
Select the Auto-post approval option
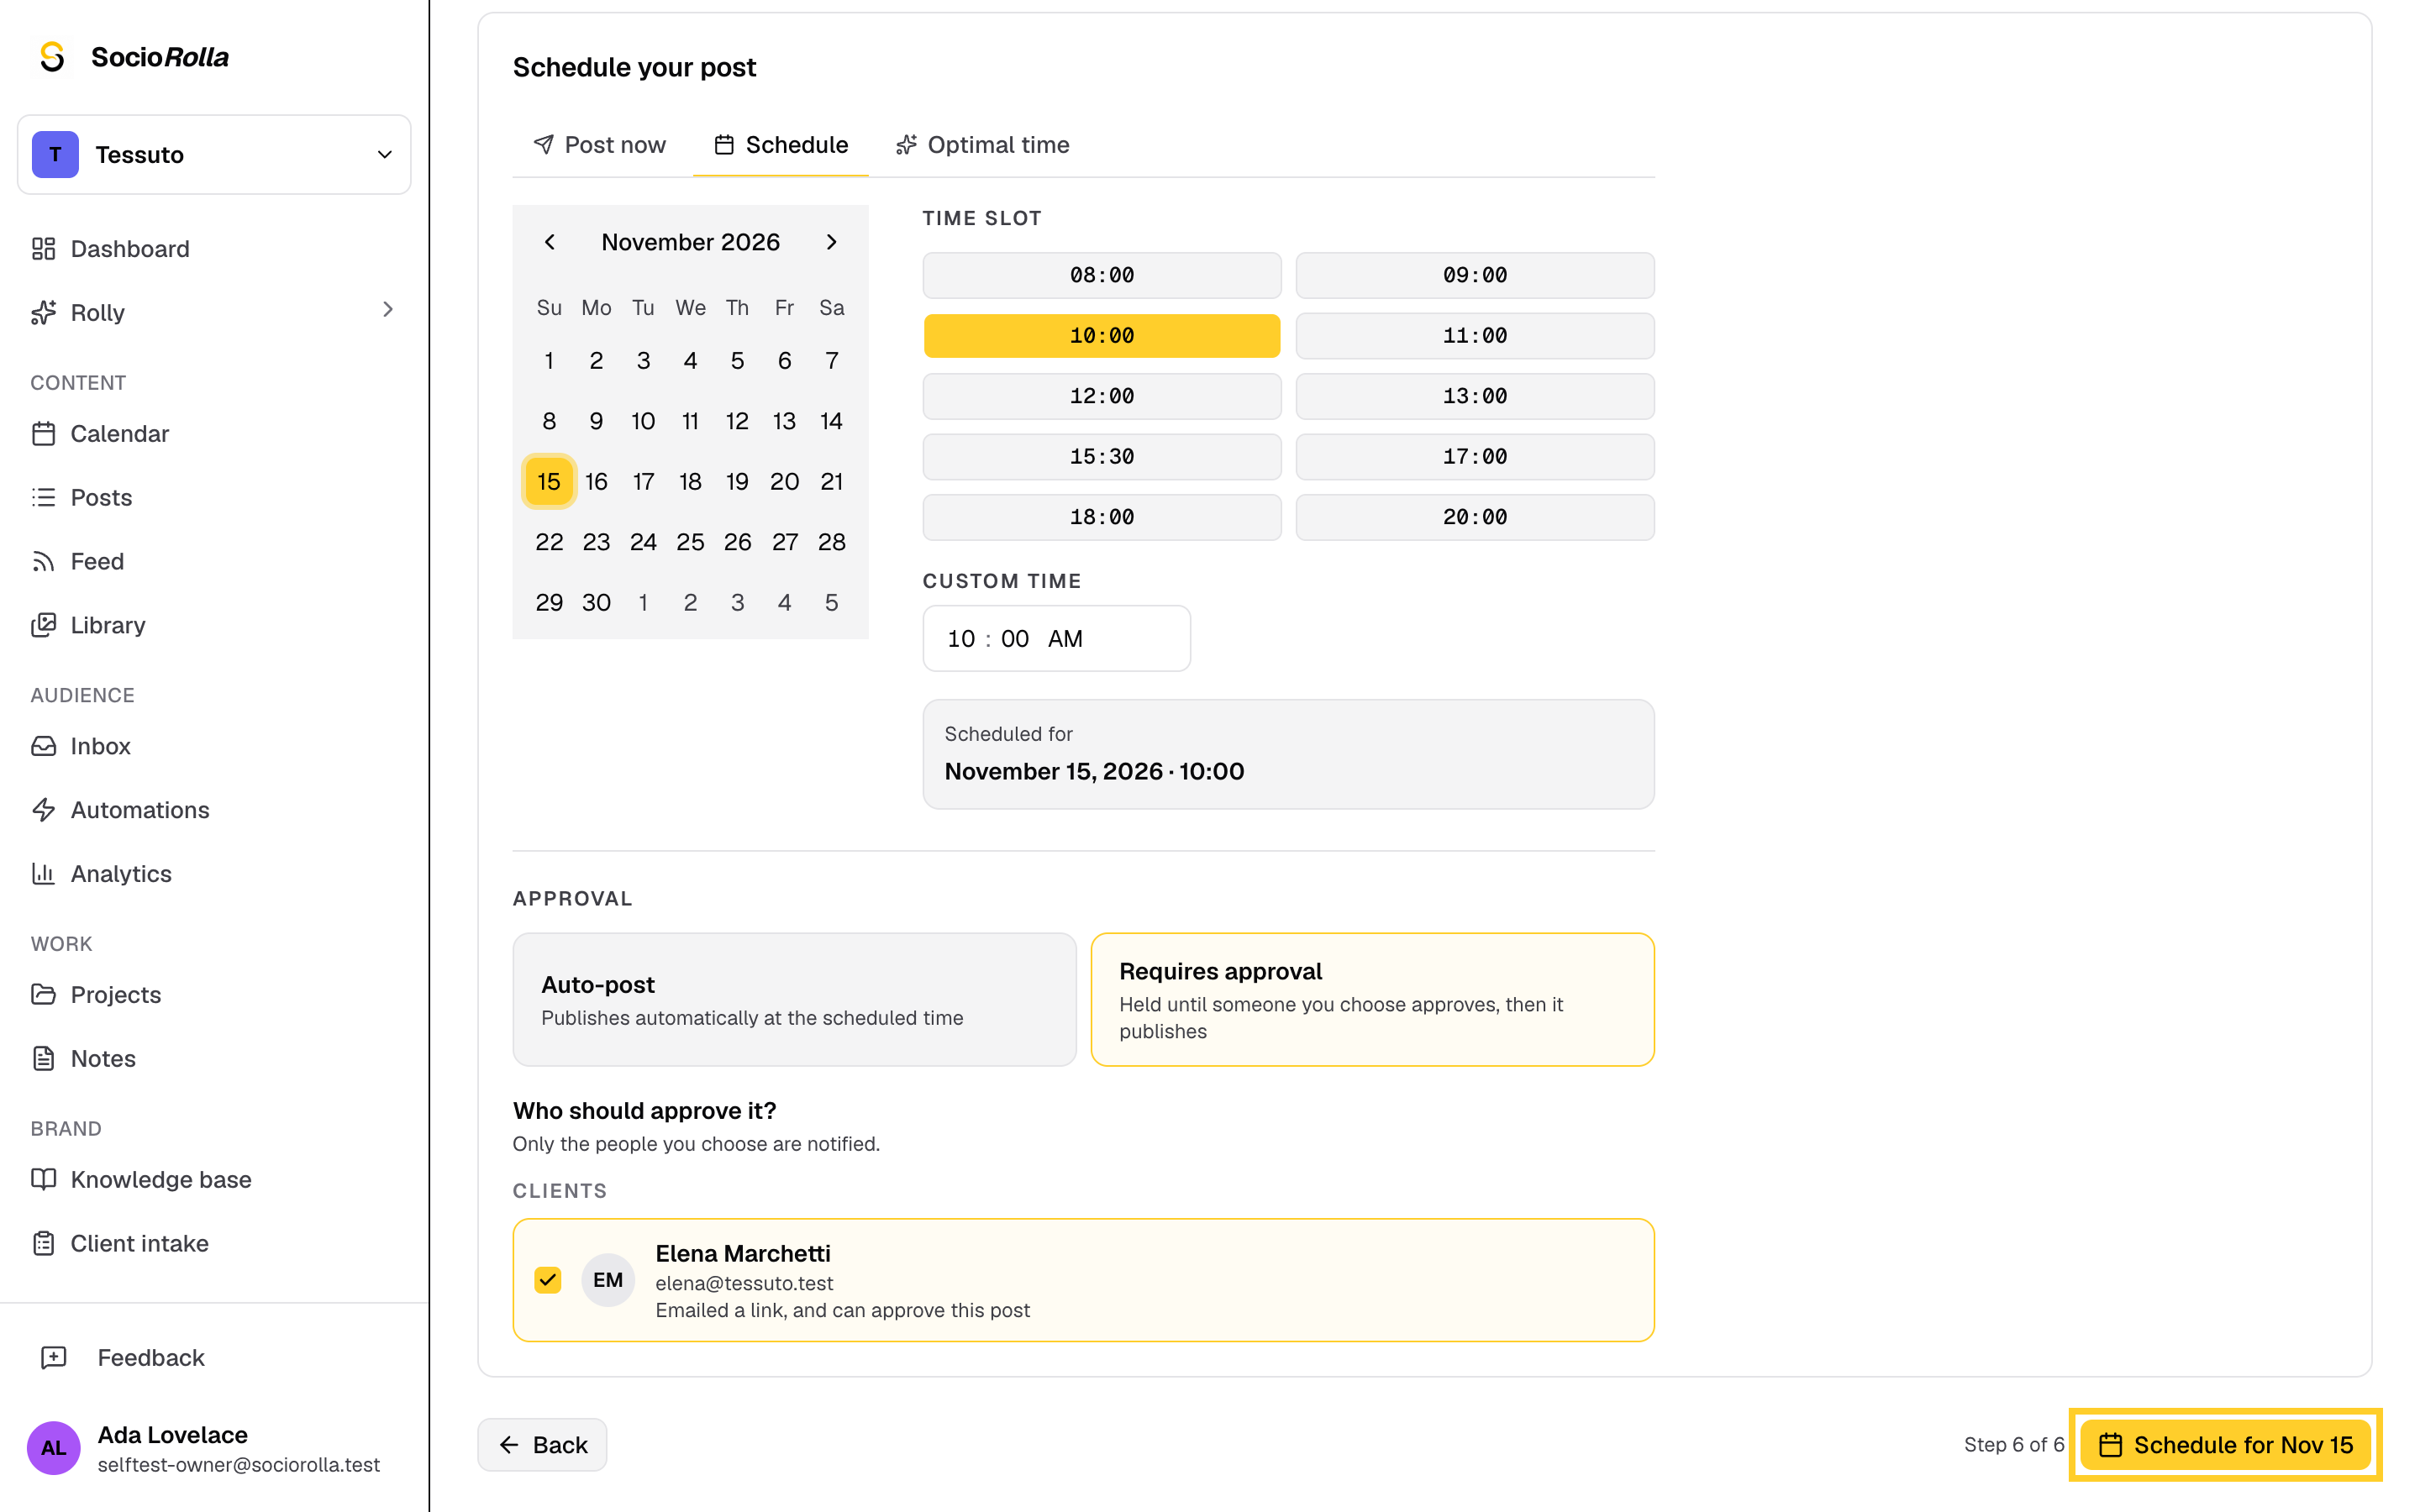click(x=794, y=1000)
